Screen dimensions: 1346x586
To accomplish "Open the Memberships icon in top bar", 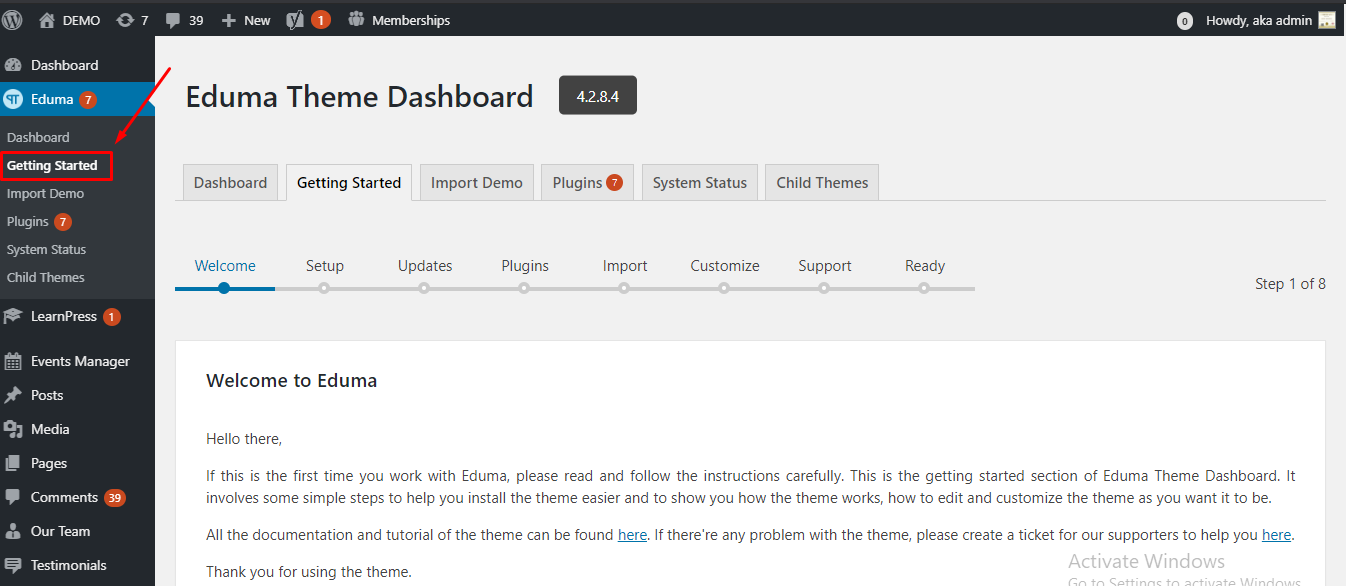I will click(356, 19).
